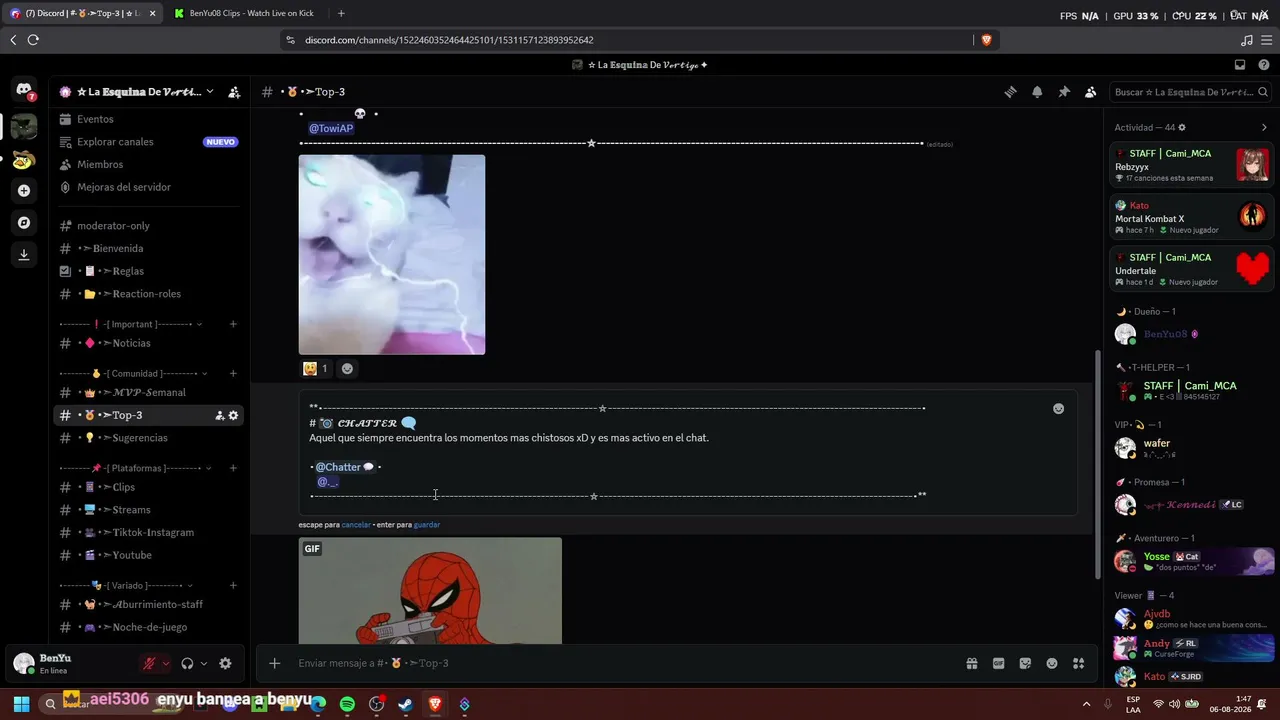
Task: Add channel to the Important category
Action: tap(233, 324)
